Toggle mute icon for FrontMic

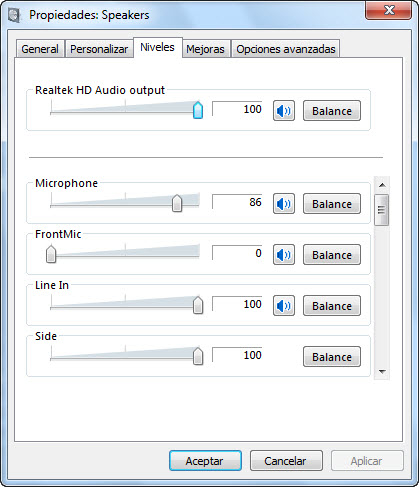click(x=284, y=255)
